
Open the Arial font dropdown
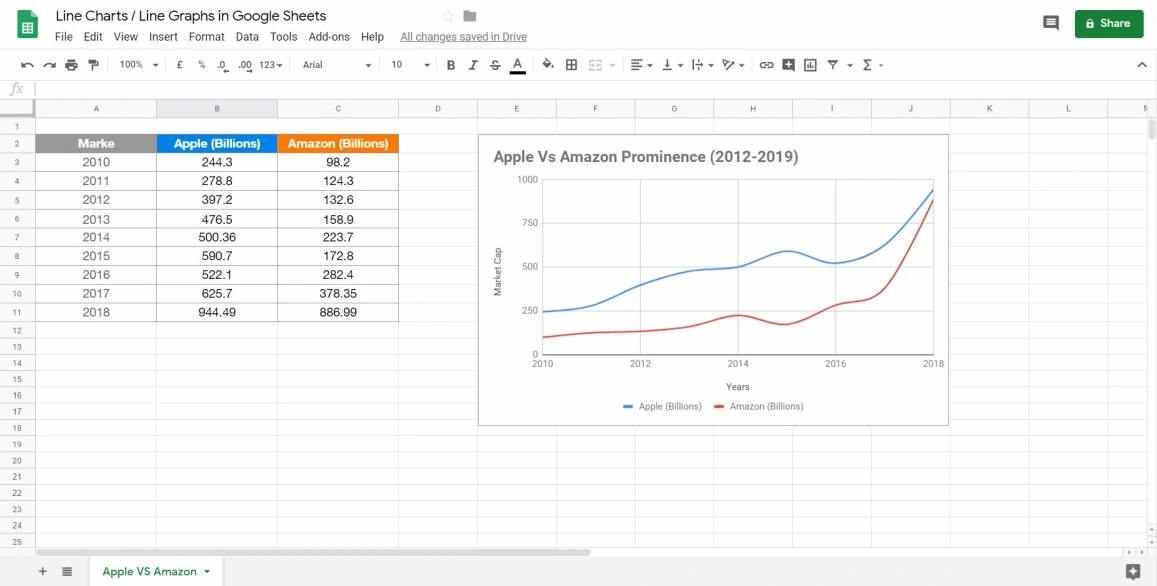(x=337, y=65)
